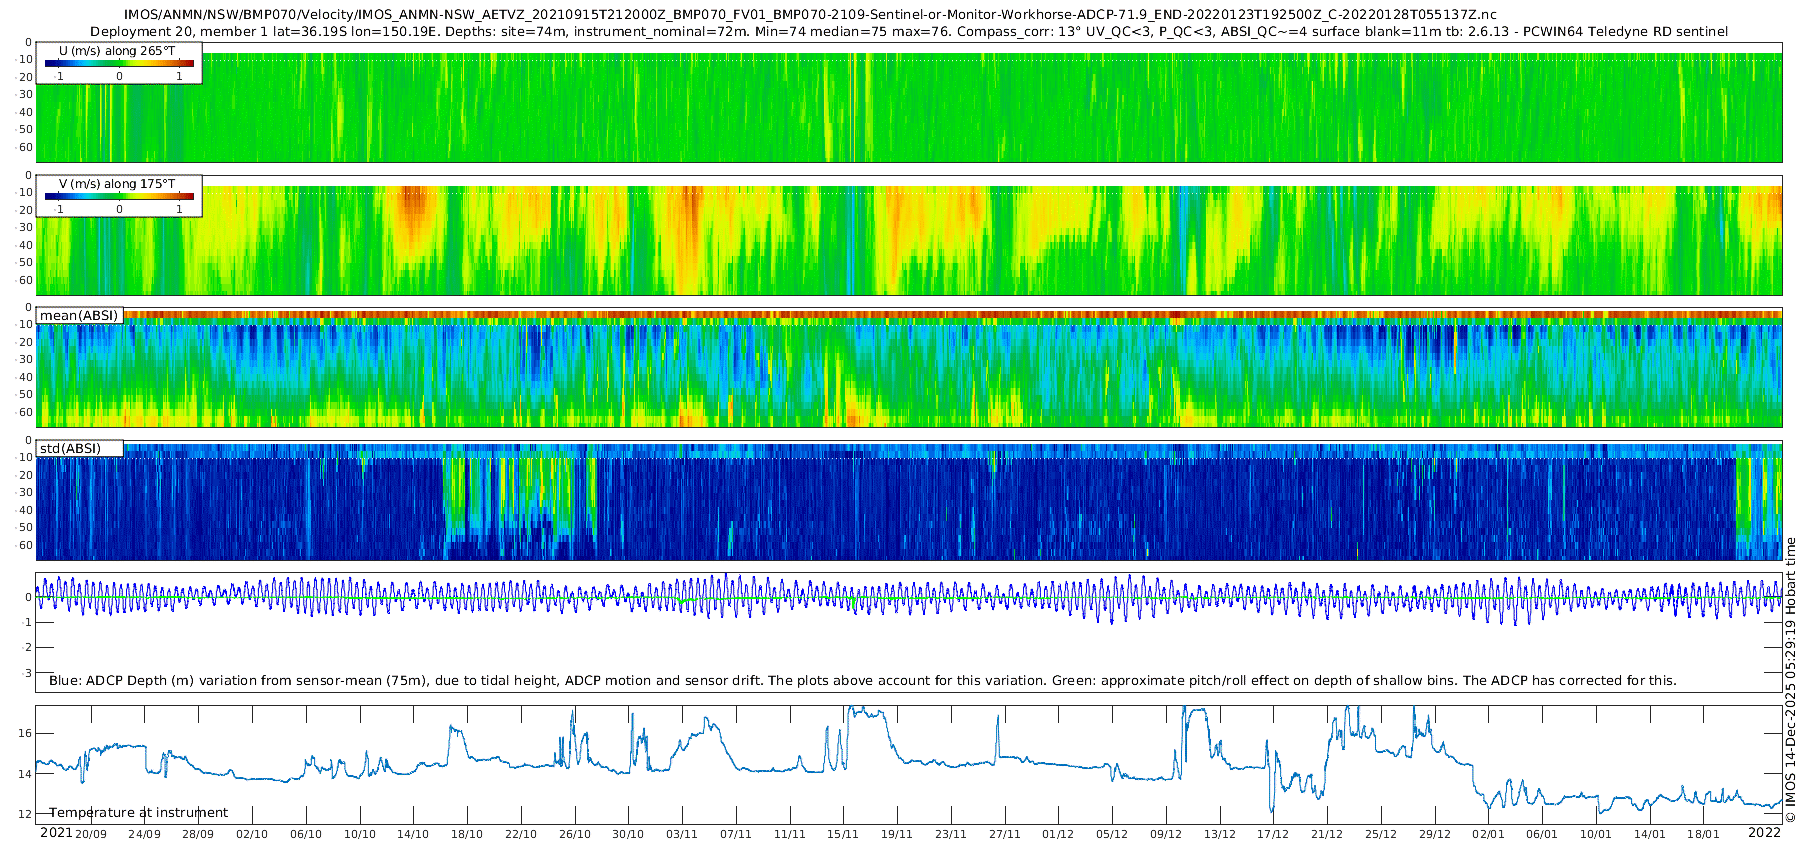Click the 2022 year label on time axis

coord(1764,833)
